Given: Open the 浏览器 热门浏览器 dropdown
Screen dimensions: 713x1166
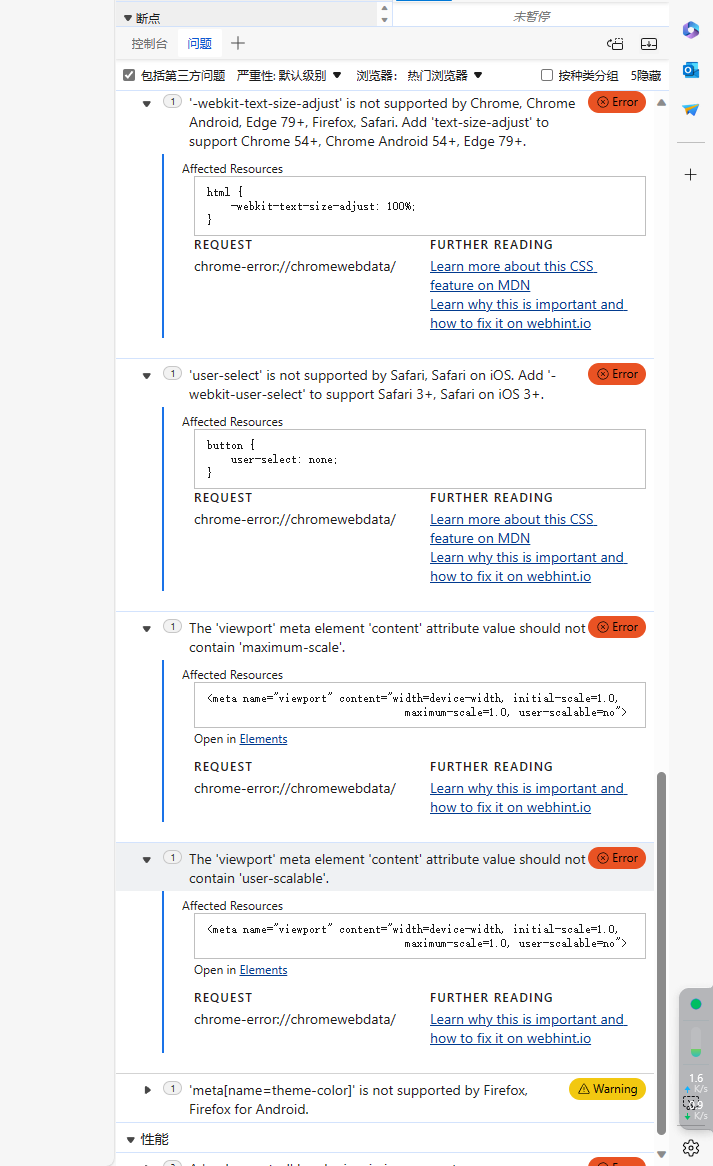Looking at the screenshot, I should 420,75.
